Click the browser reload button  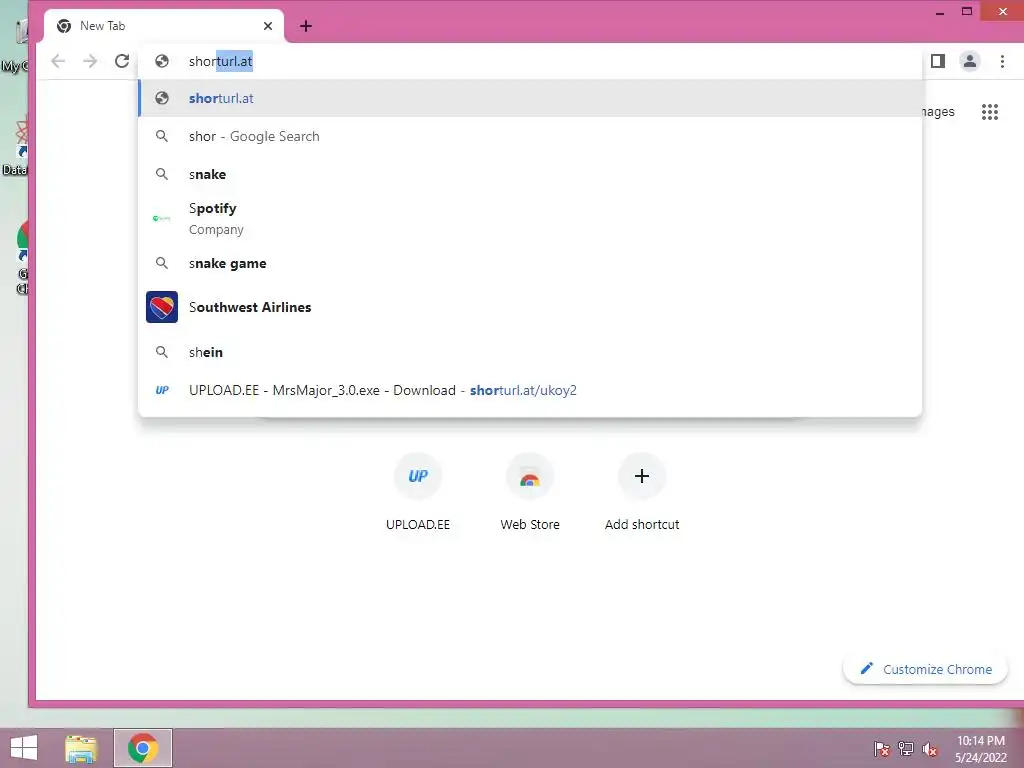[x=122, y=61]
